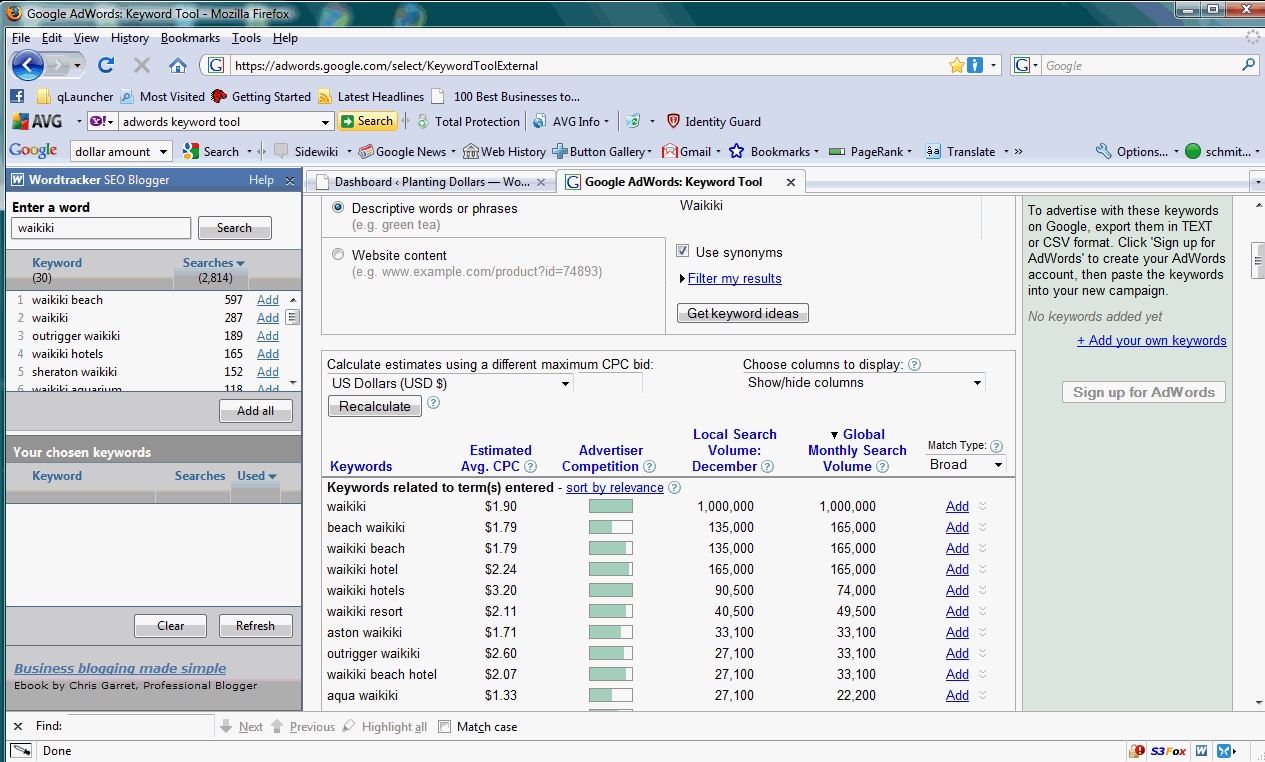
Task: Click the Google logo in Google Toolbar
Action: (33, 151)
